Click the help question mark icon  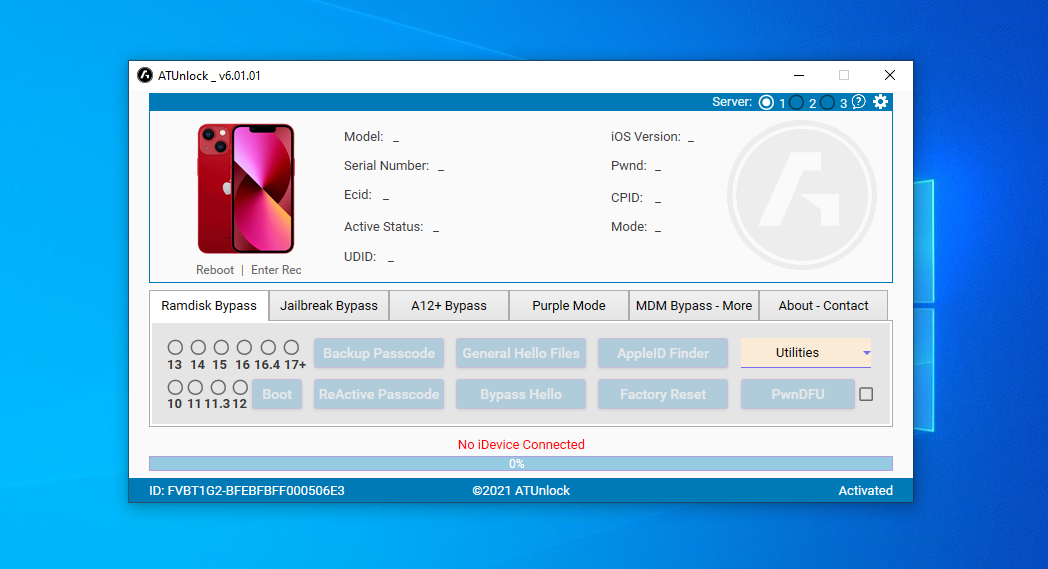coord(858,102)
